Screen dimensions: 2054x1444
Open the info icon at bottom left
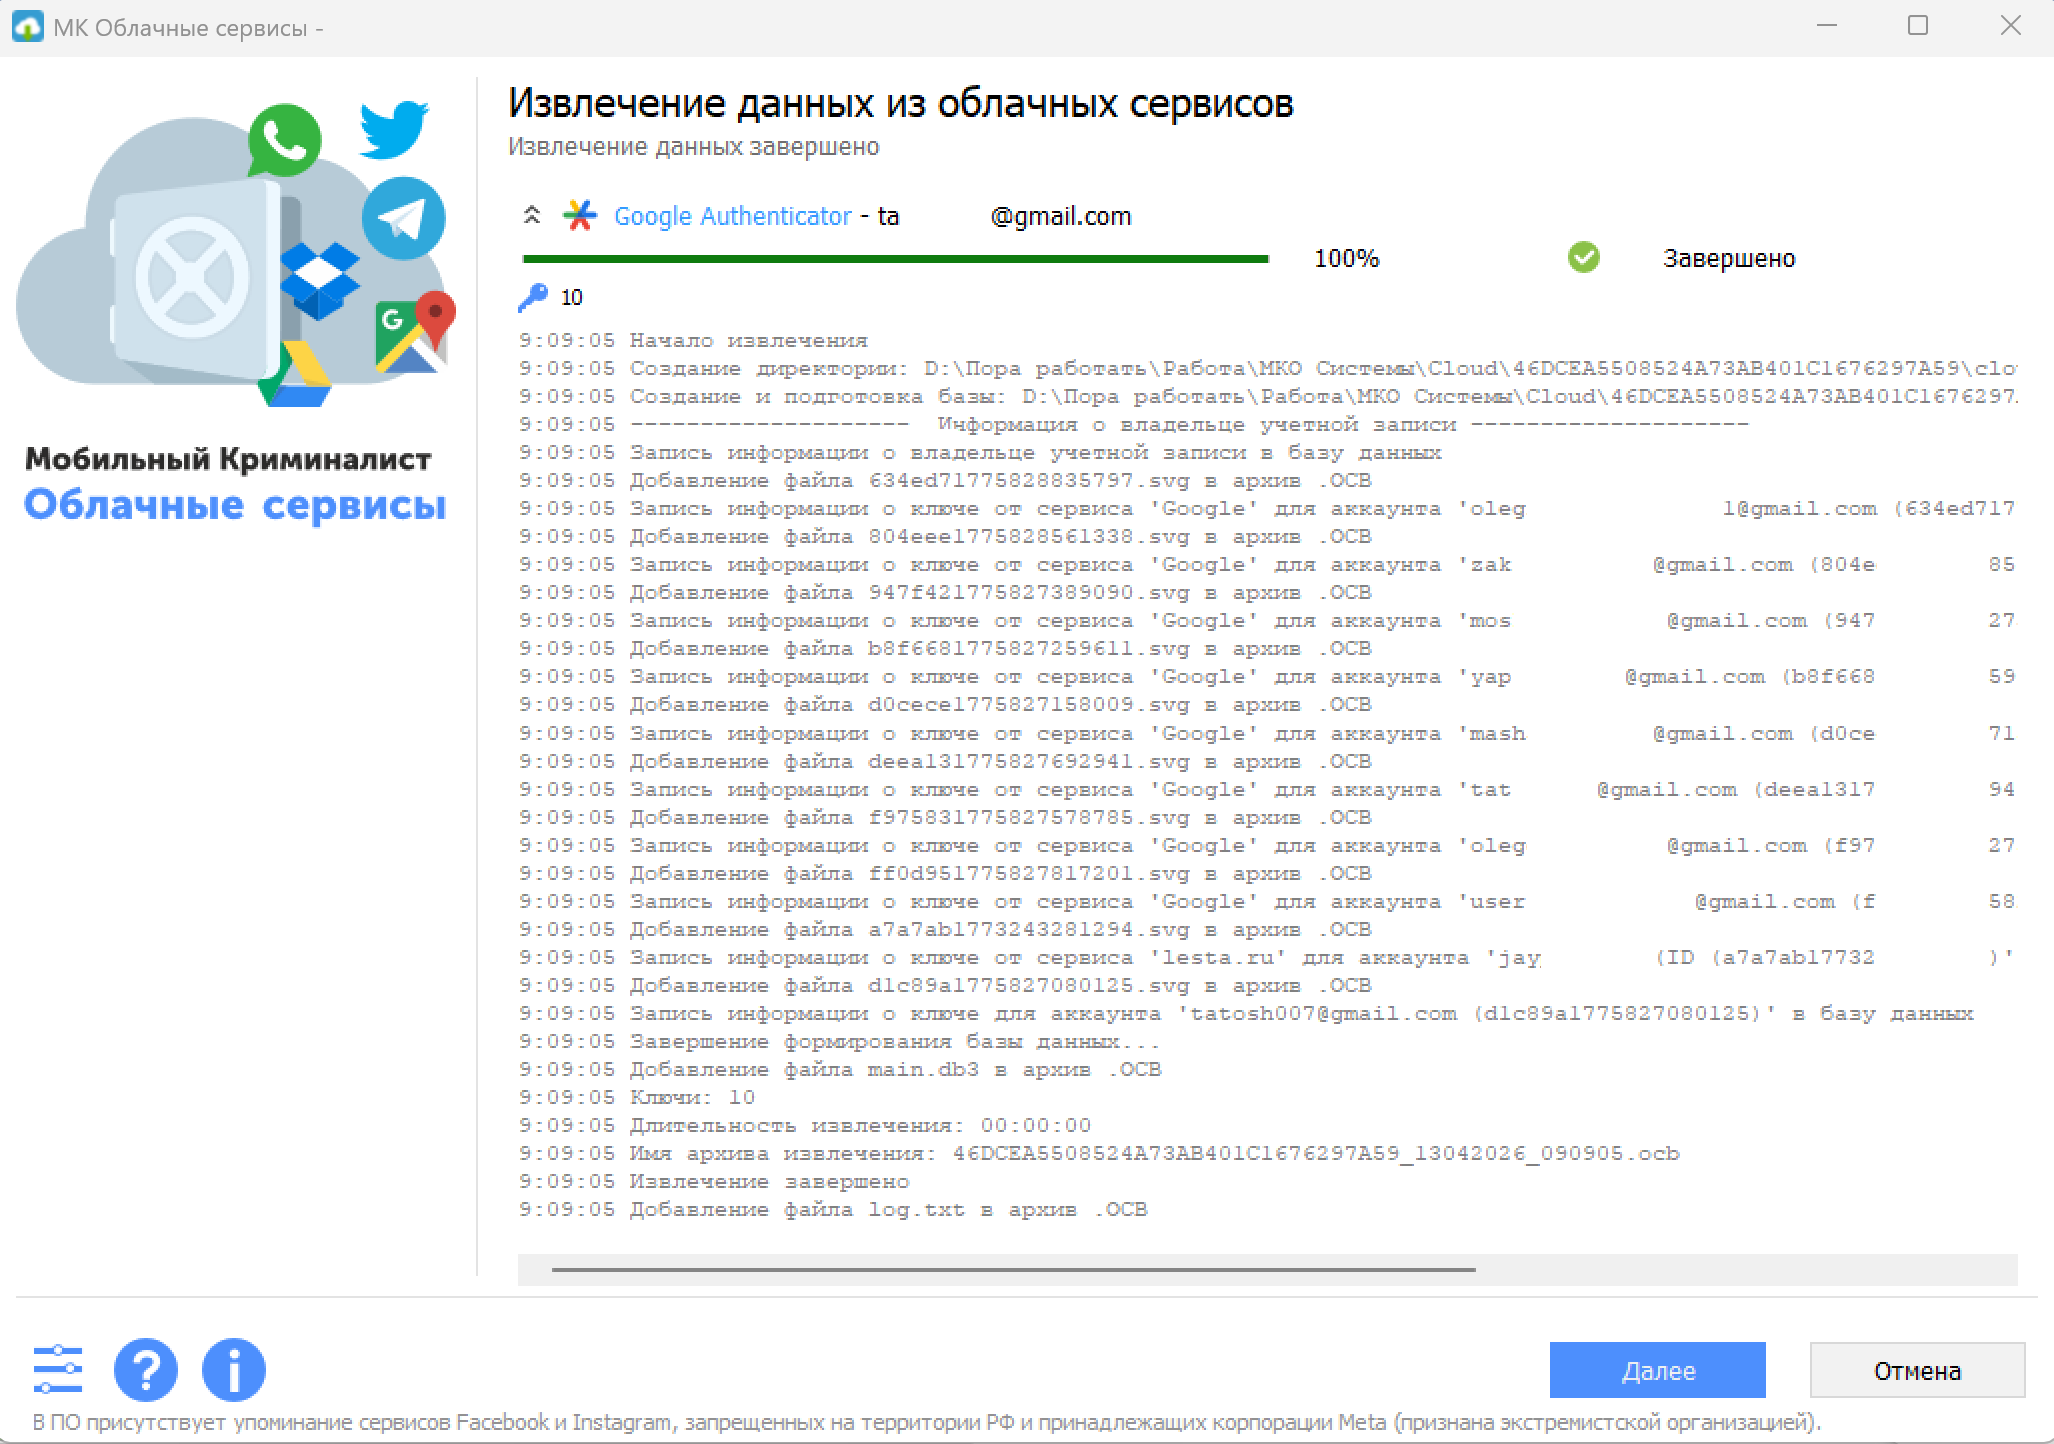[233, 1369]
